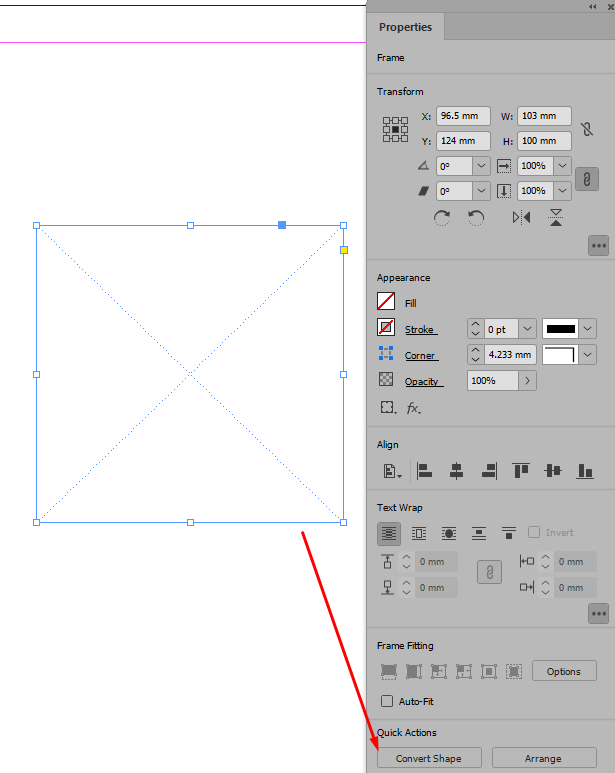Open the shear angle dropdown
This screenshot has width=615, height=773.
pos(481,191)
